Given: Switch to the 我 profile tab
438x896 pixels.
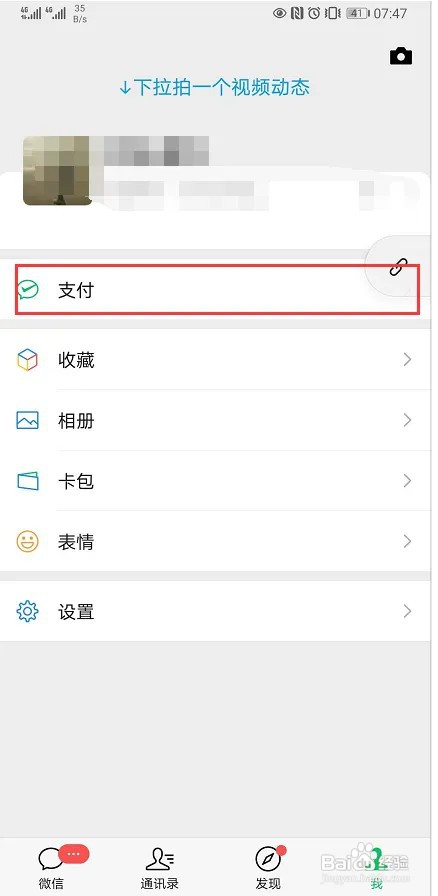Looking at the screenshot, I should (x=376, y=867).
